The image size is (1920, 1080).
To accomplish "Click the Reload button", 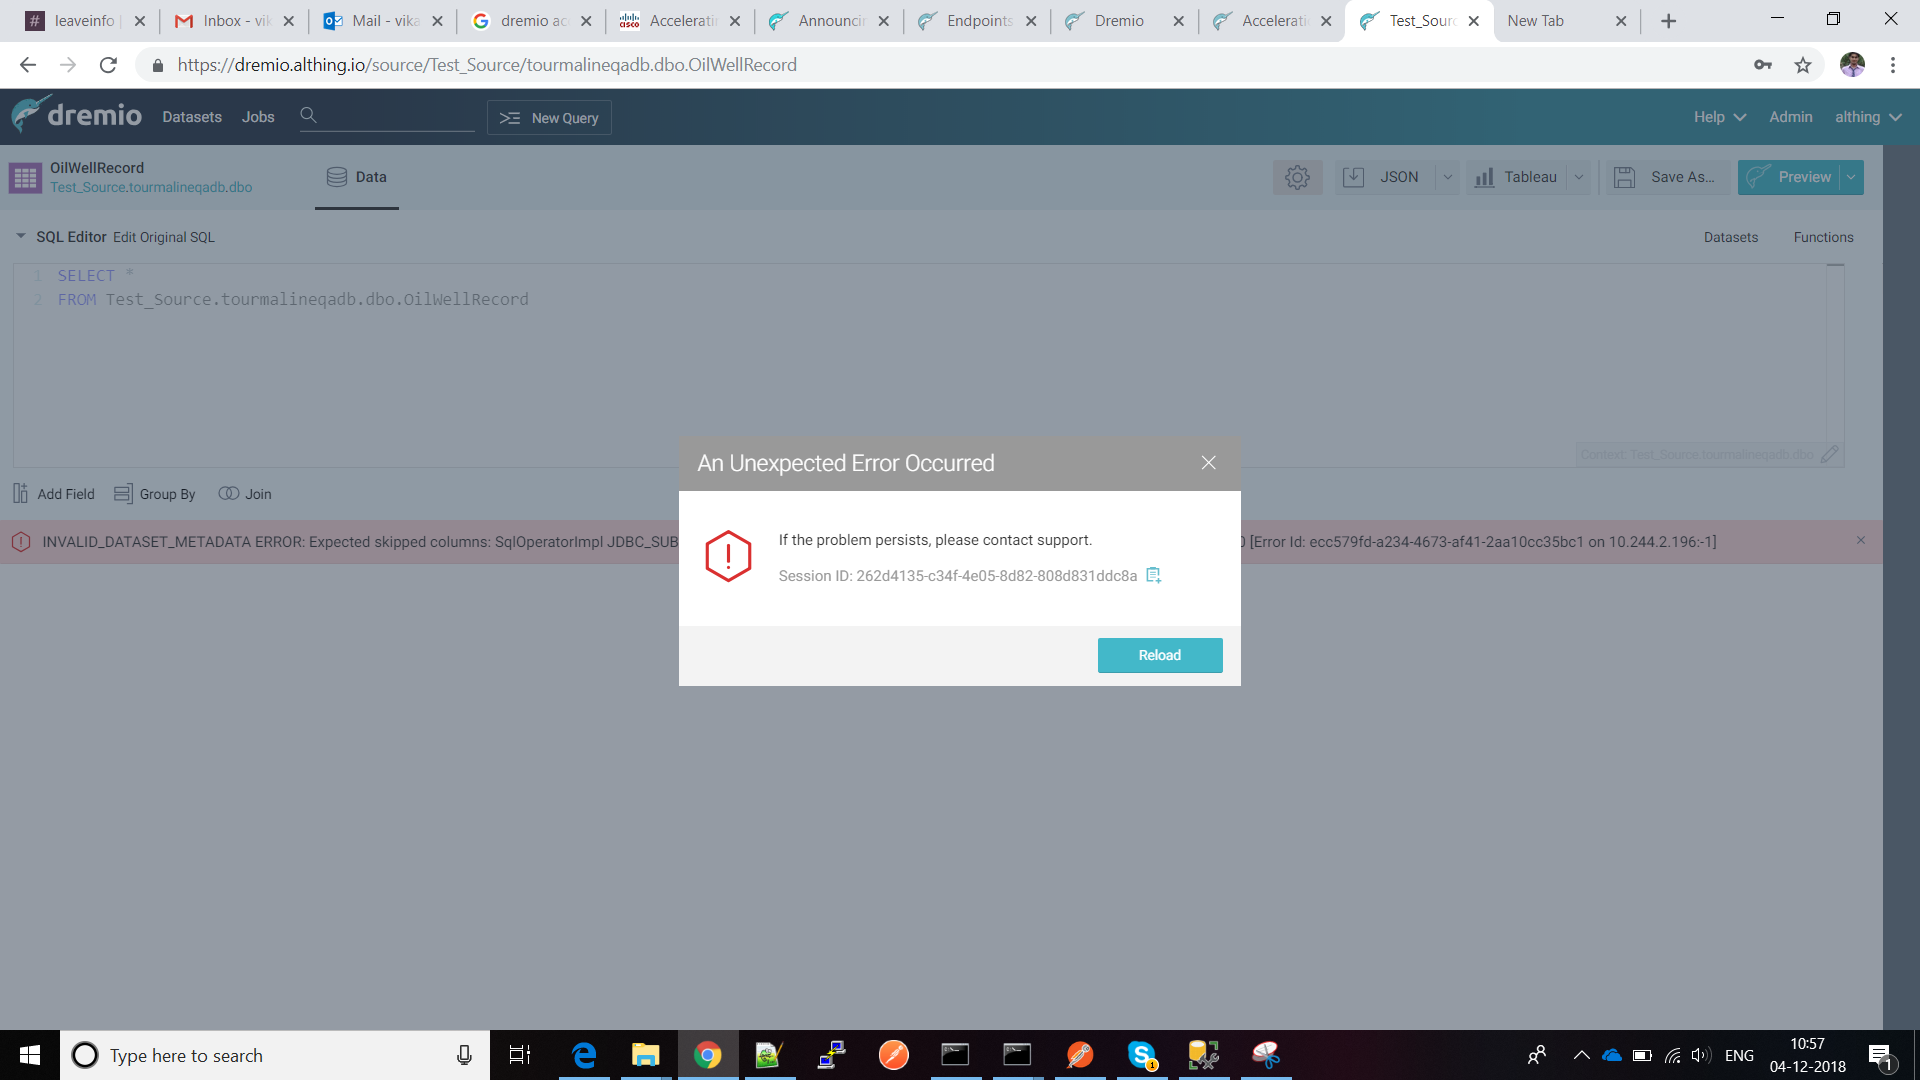I will point(1159,655).
